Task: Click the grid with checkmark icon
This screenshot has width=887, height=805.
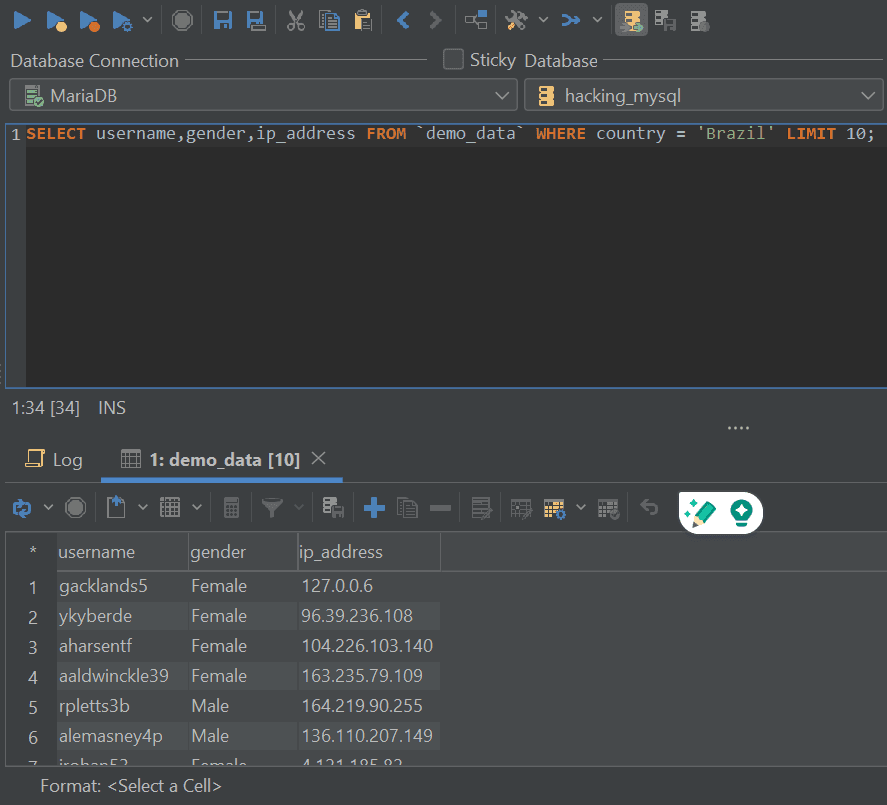Action: pyautogui.click(x=609, y=509)
